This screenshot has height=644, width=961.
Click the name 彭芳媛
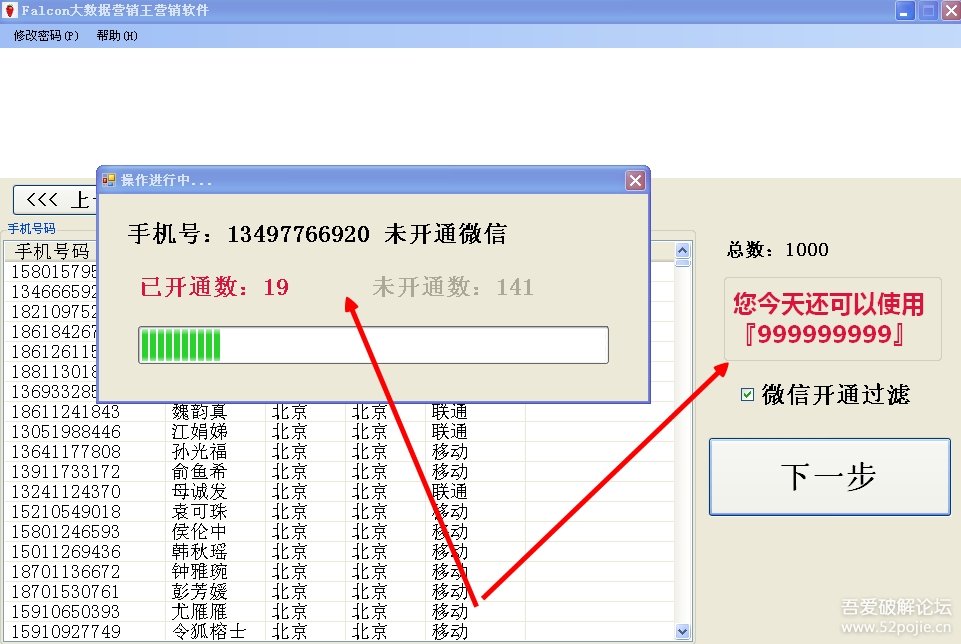199,591
